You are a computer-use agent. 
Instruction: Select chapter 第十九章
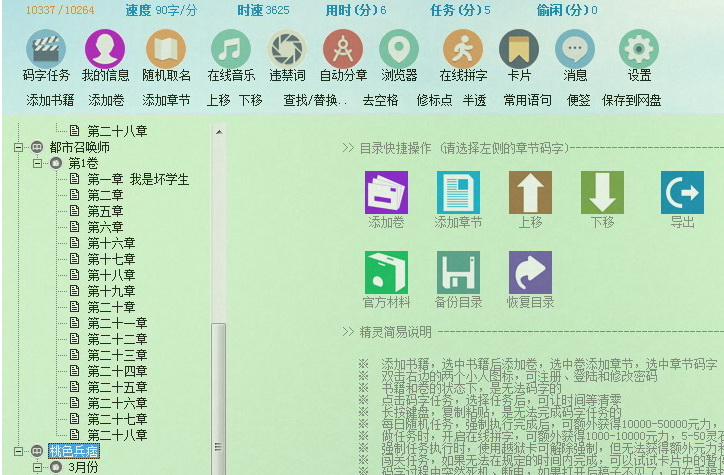(x=111, y=291)
